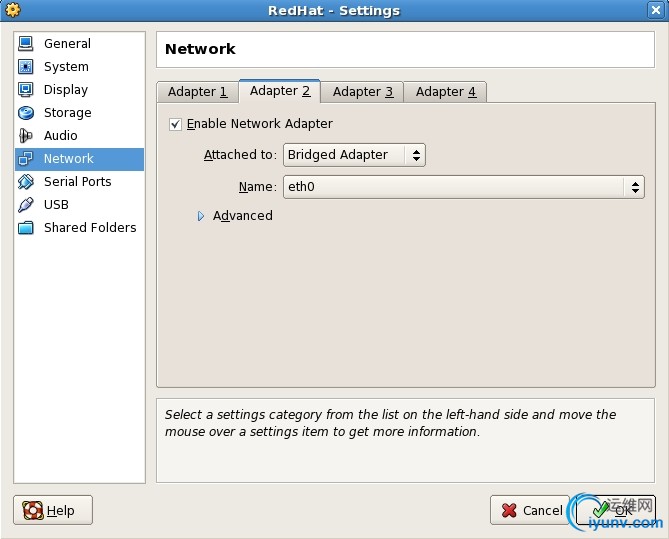Click the Shared Folders folder icon
This screenshot has width=669, height=539.
[x=26, y=228]
